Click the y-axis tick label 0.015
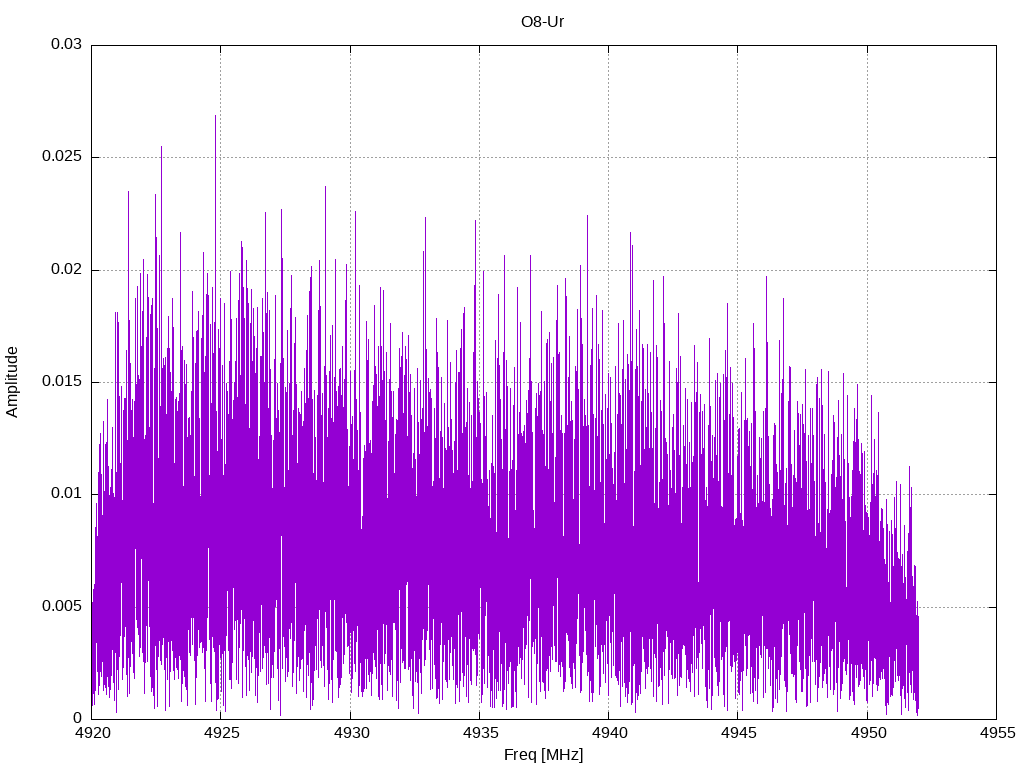The height and width of the screenshot is (768, 1024). click(x=62, y=381)
